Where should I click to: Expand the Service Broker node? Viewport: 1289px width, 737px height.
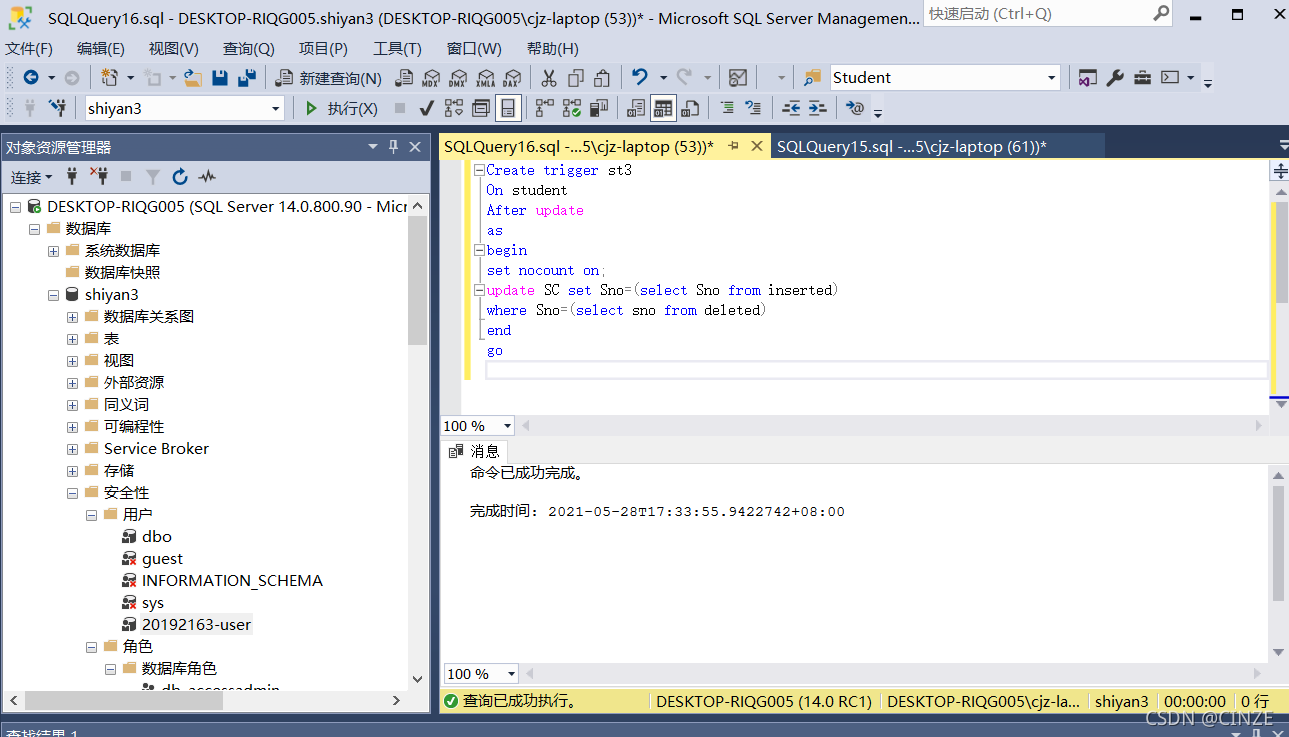72,449
